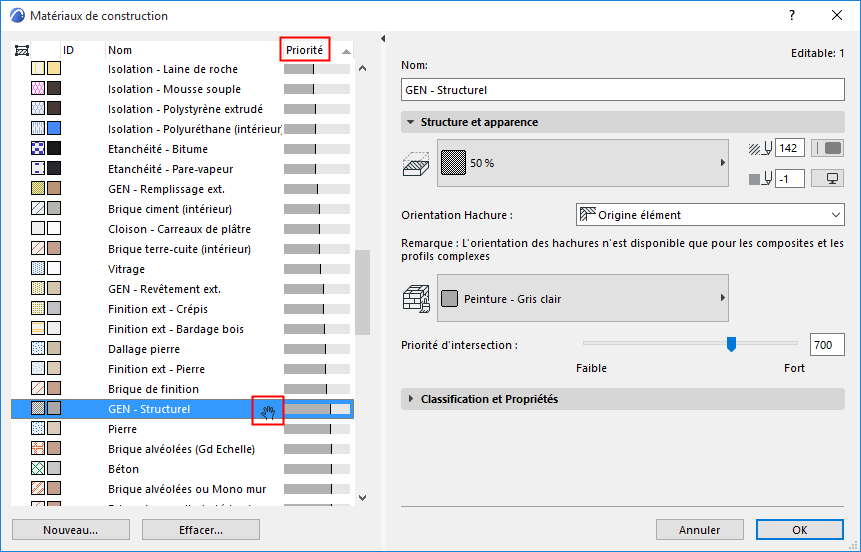The width and height of the screenshot is (861, 552).
Task: Click the fill icon of Vitrage row
Action: 38,269
